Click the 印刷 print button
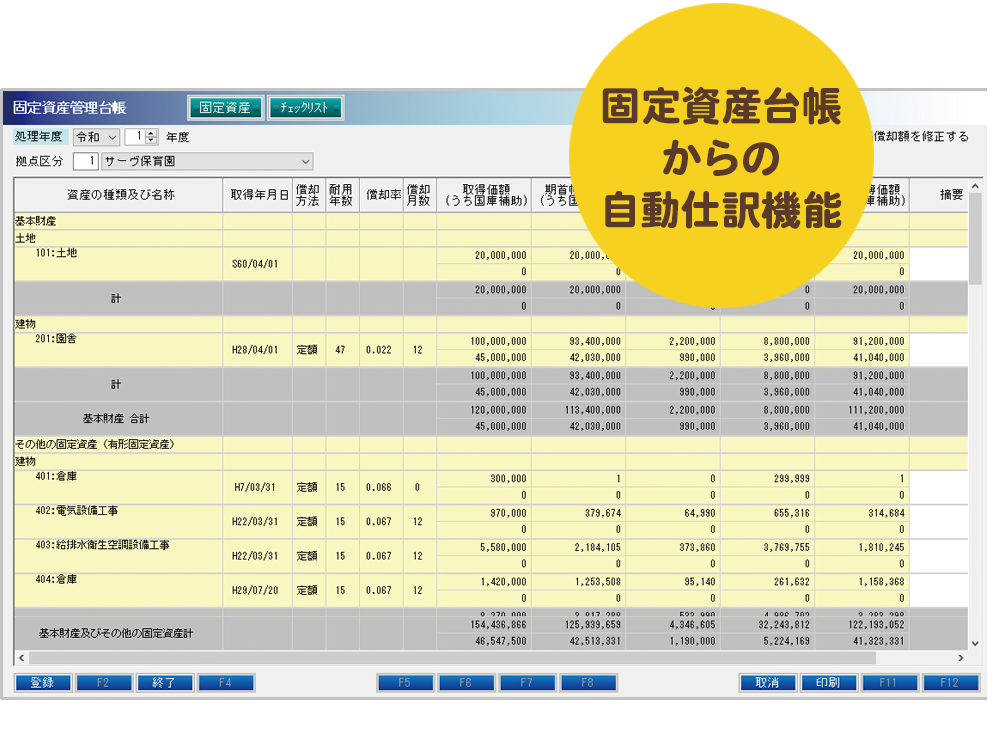 pyautogui.click(x=828, y=683)
